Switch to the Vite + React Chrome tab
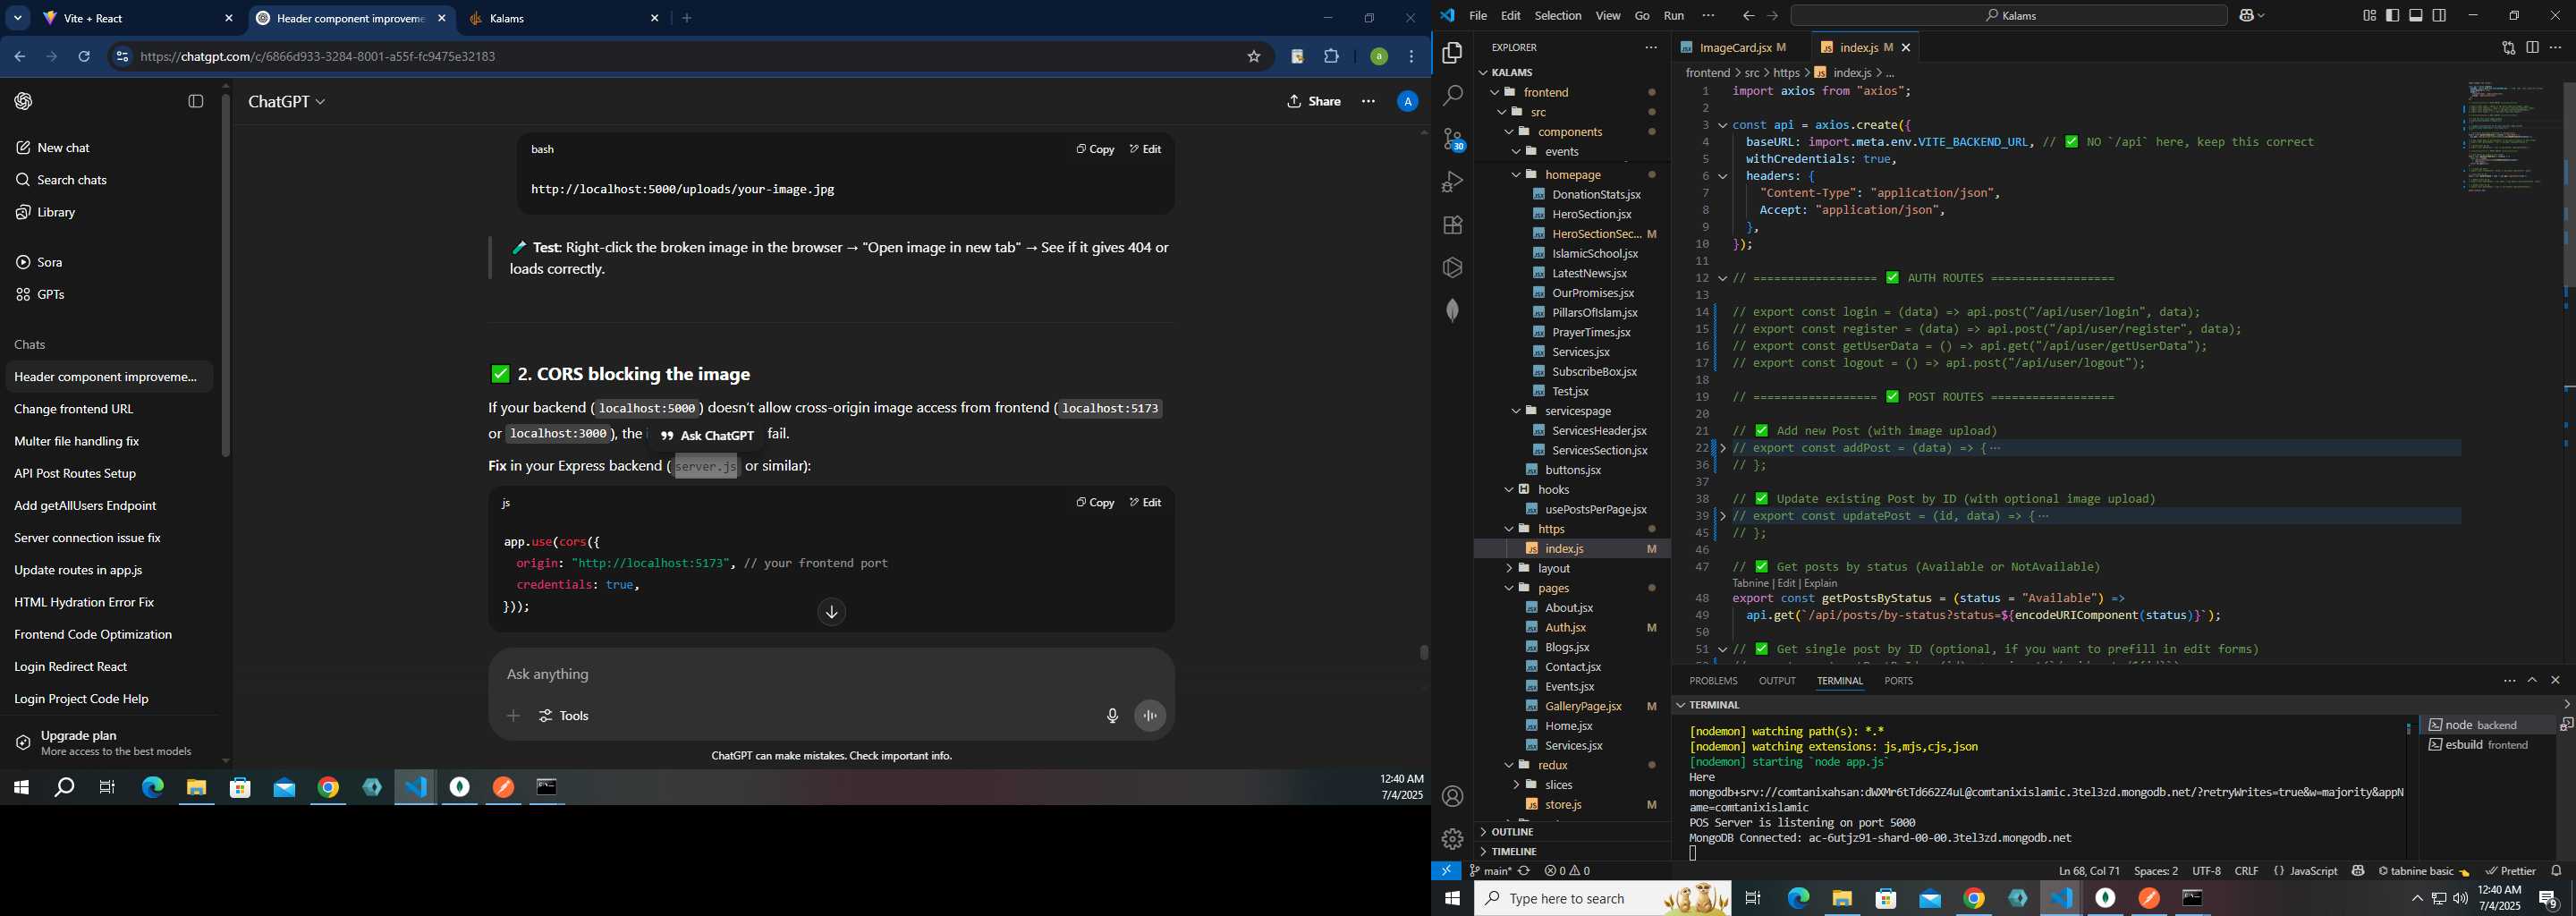 coord(137,18)
